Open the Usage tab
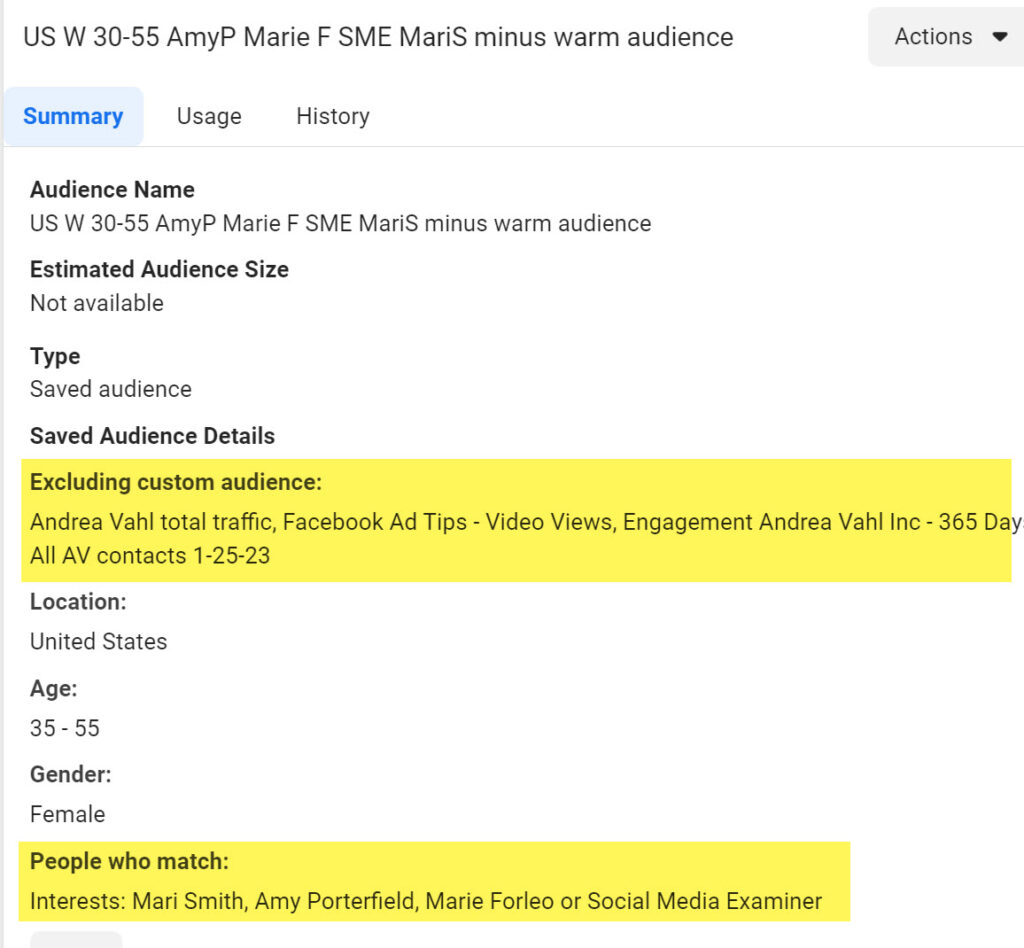Screen dimensions: 1024x948 (209, 116)
